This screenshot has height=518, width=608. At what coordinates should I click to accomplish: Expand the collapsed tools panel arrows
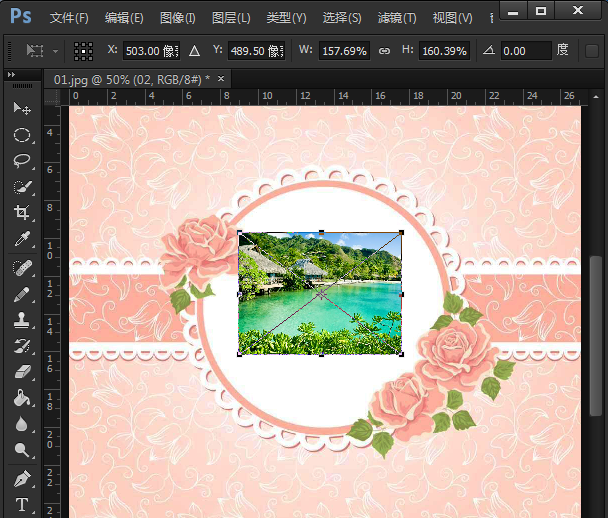12,75
